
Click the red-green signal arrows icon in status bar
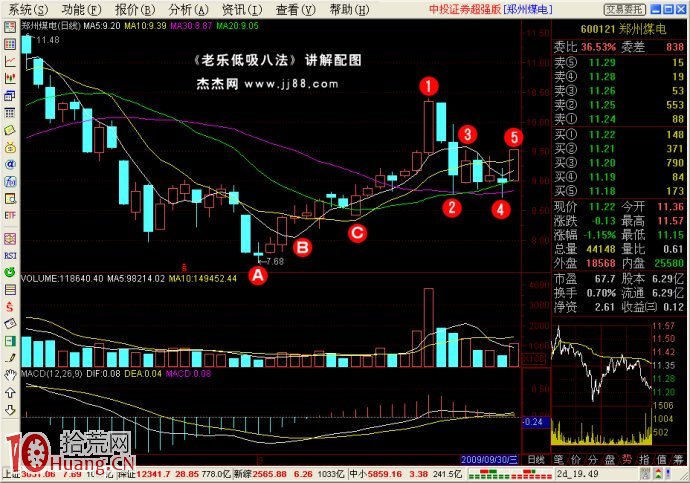click(658, 474)
